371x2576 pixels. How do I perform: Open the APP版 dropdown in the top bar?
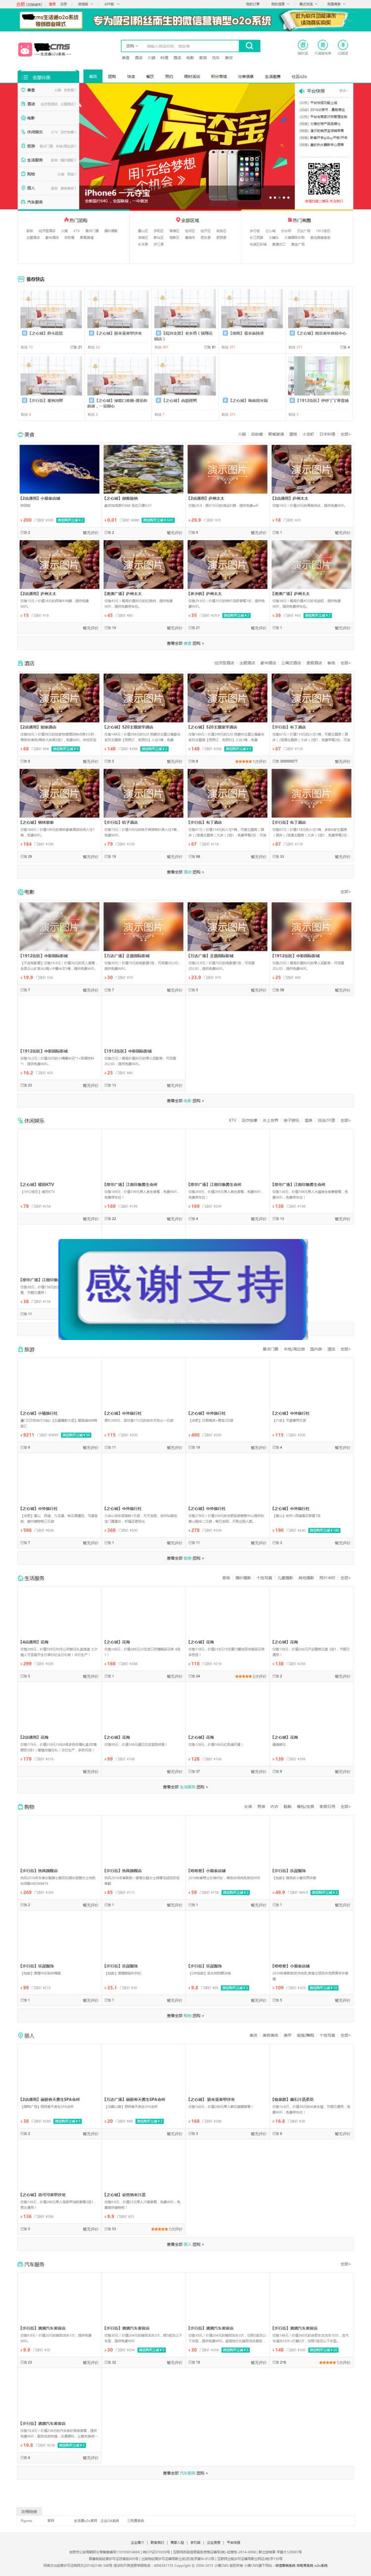click(111, 4)
